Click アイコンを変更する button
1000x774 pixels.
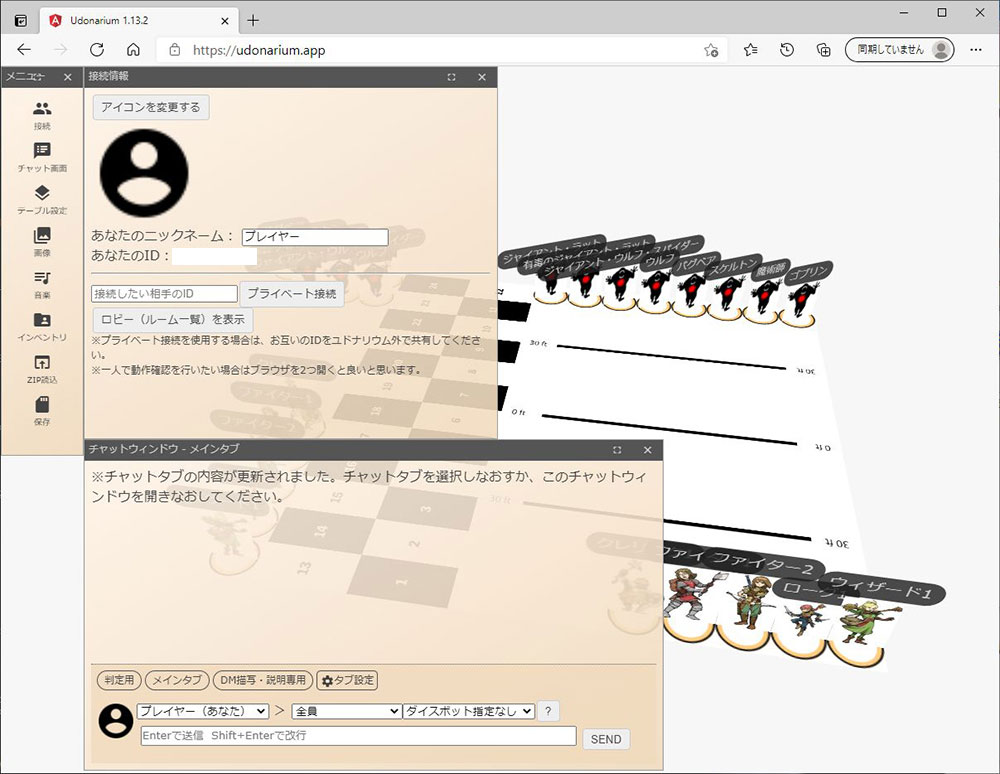(151, 107)
